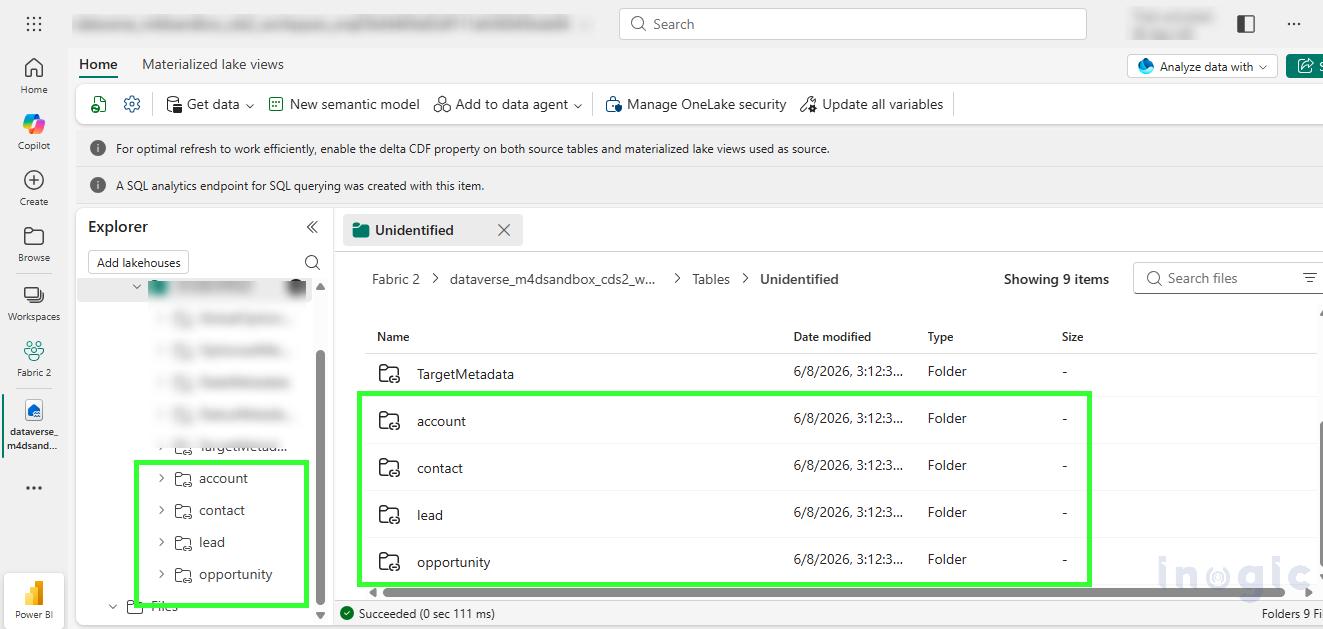
Task: Go to Home in left rail
Action: click(x=34, y=75)
